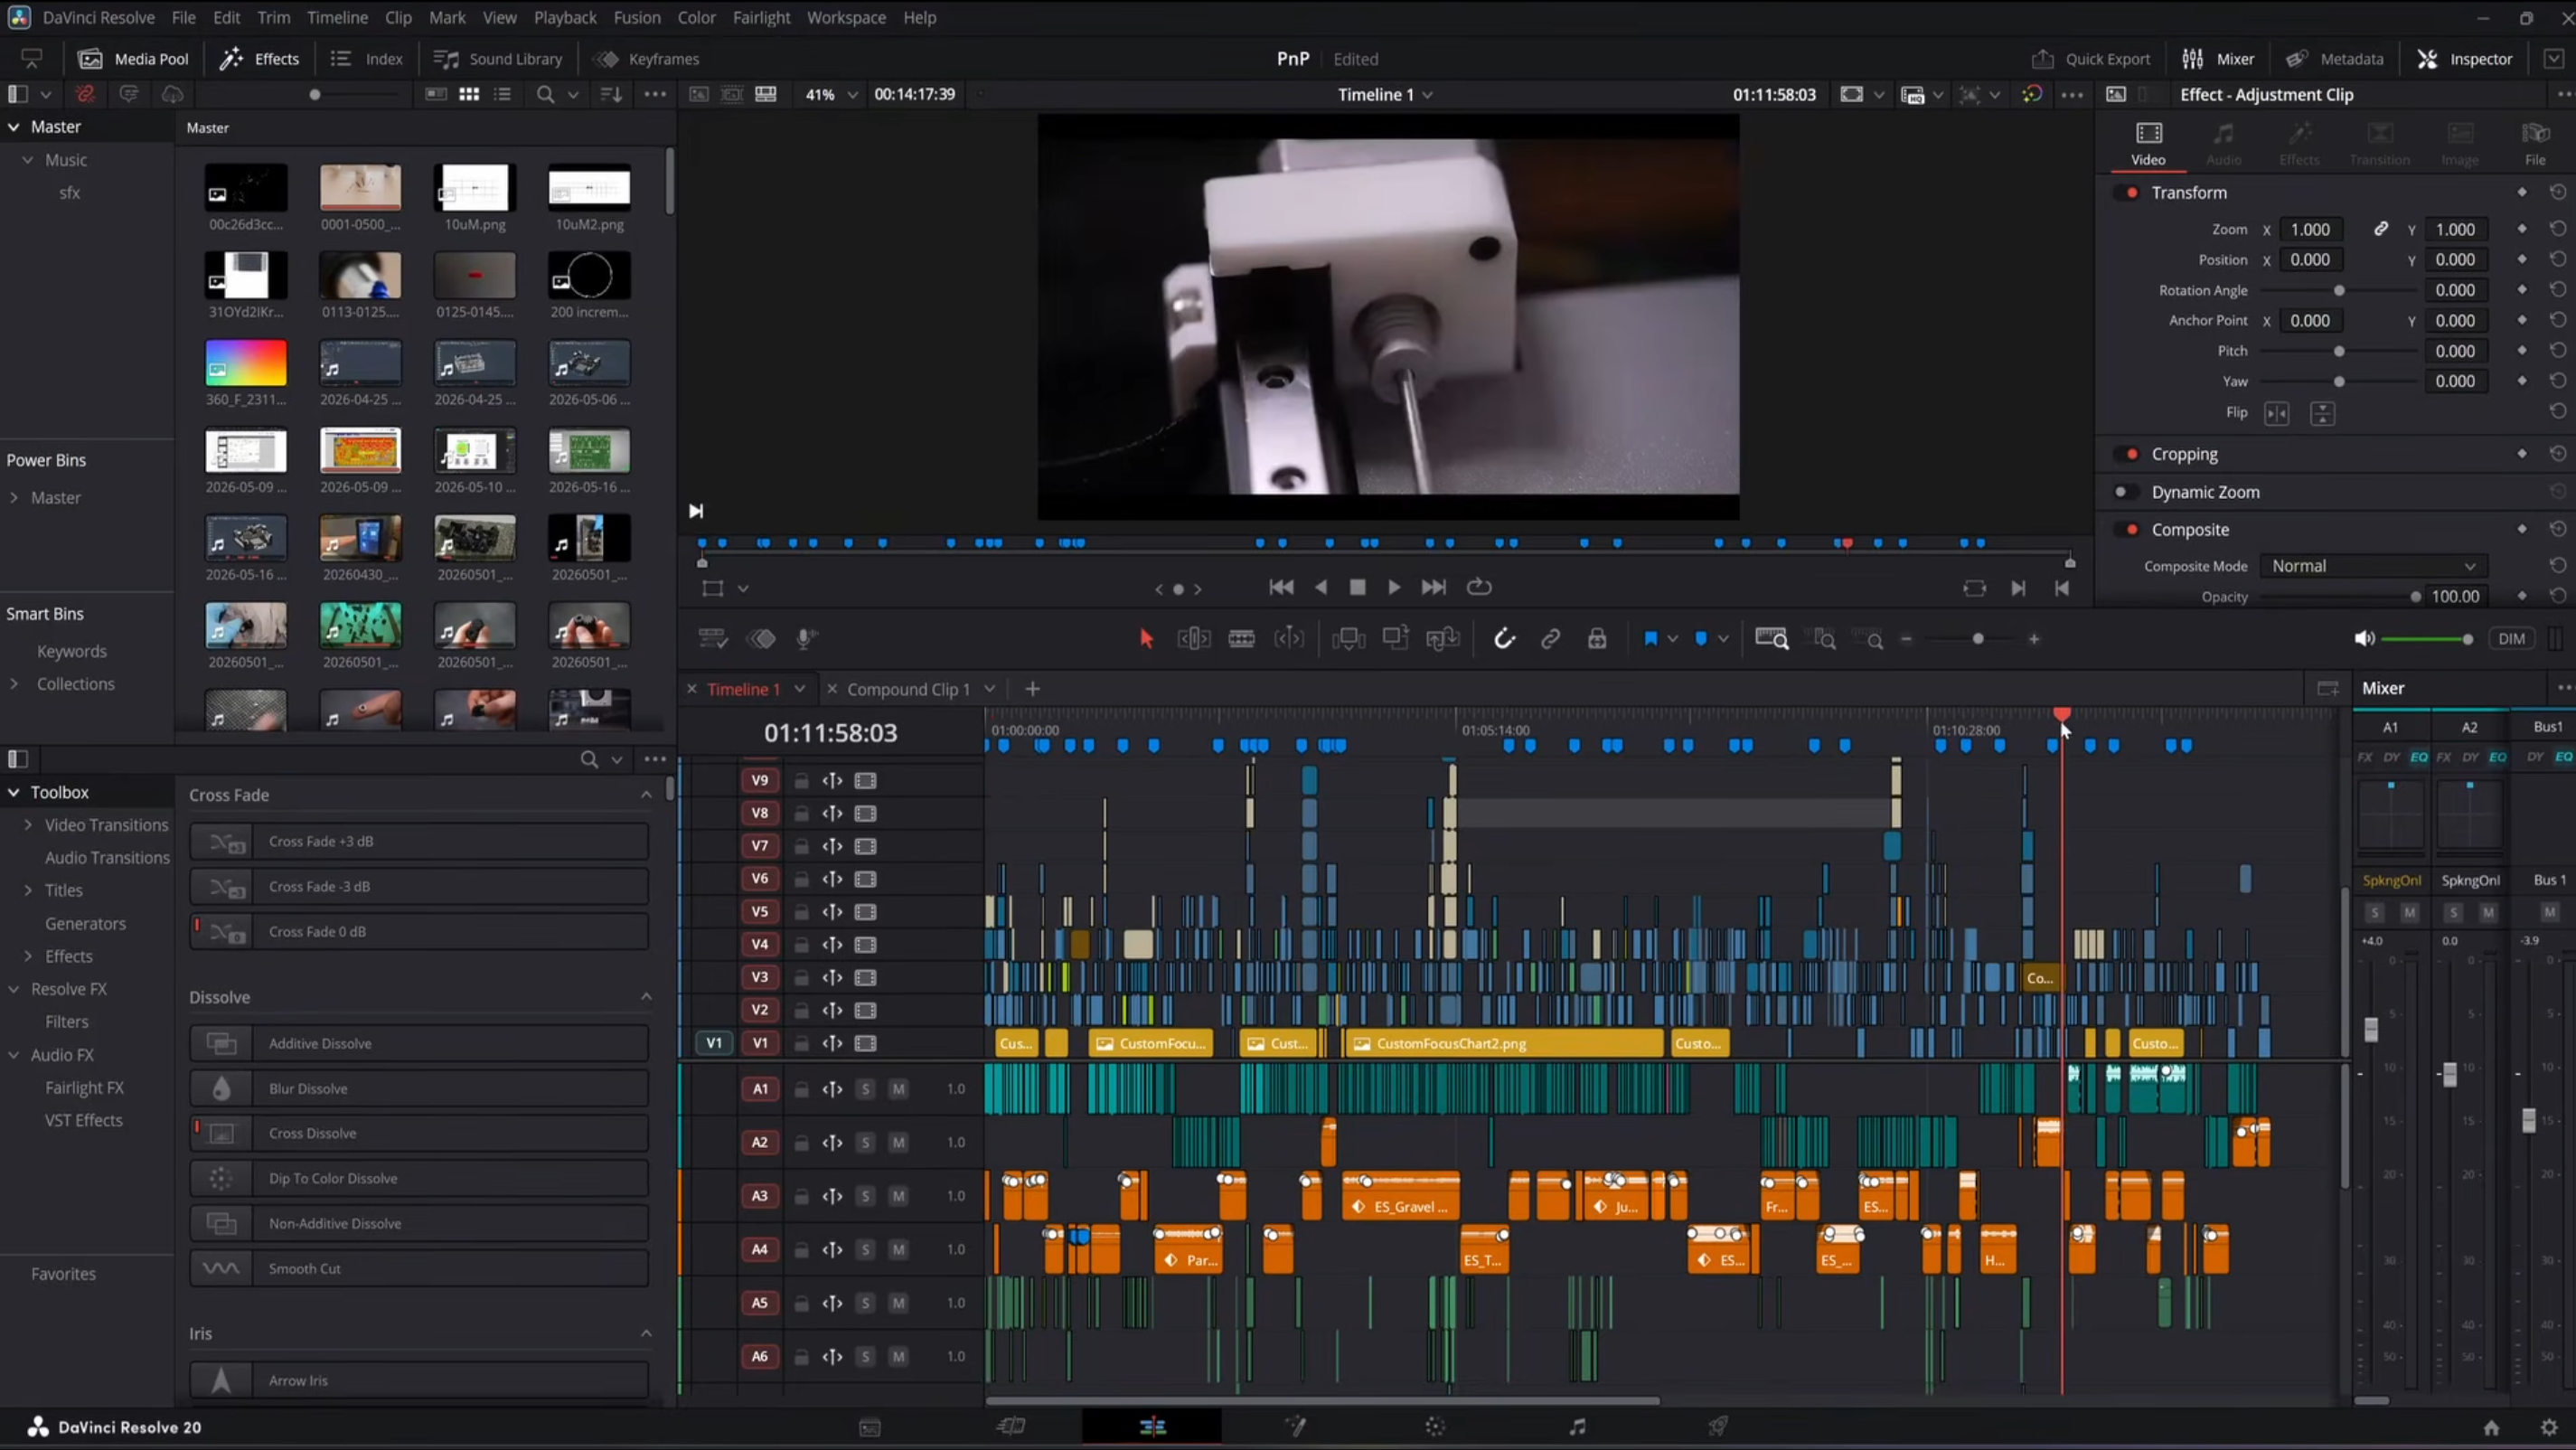Toggle timeline Snapping magnet icon

1504,639
